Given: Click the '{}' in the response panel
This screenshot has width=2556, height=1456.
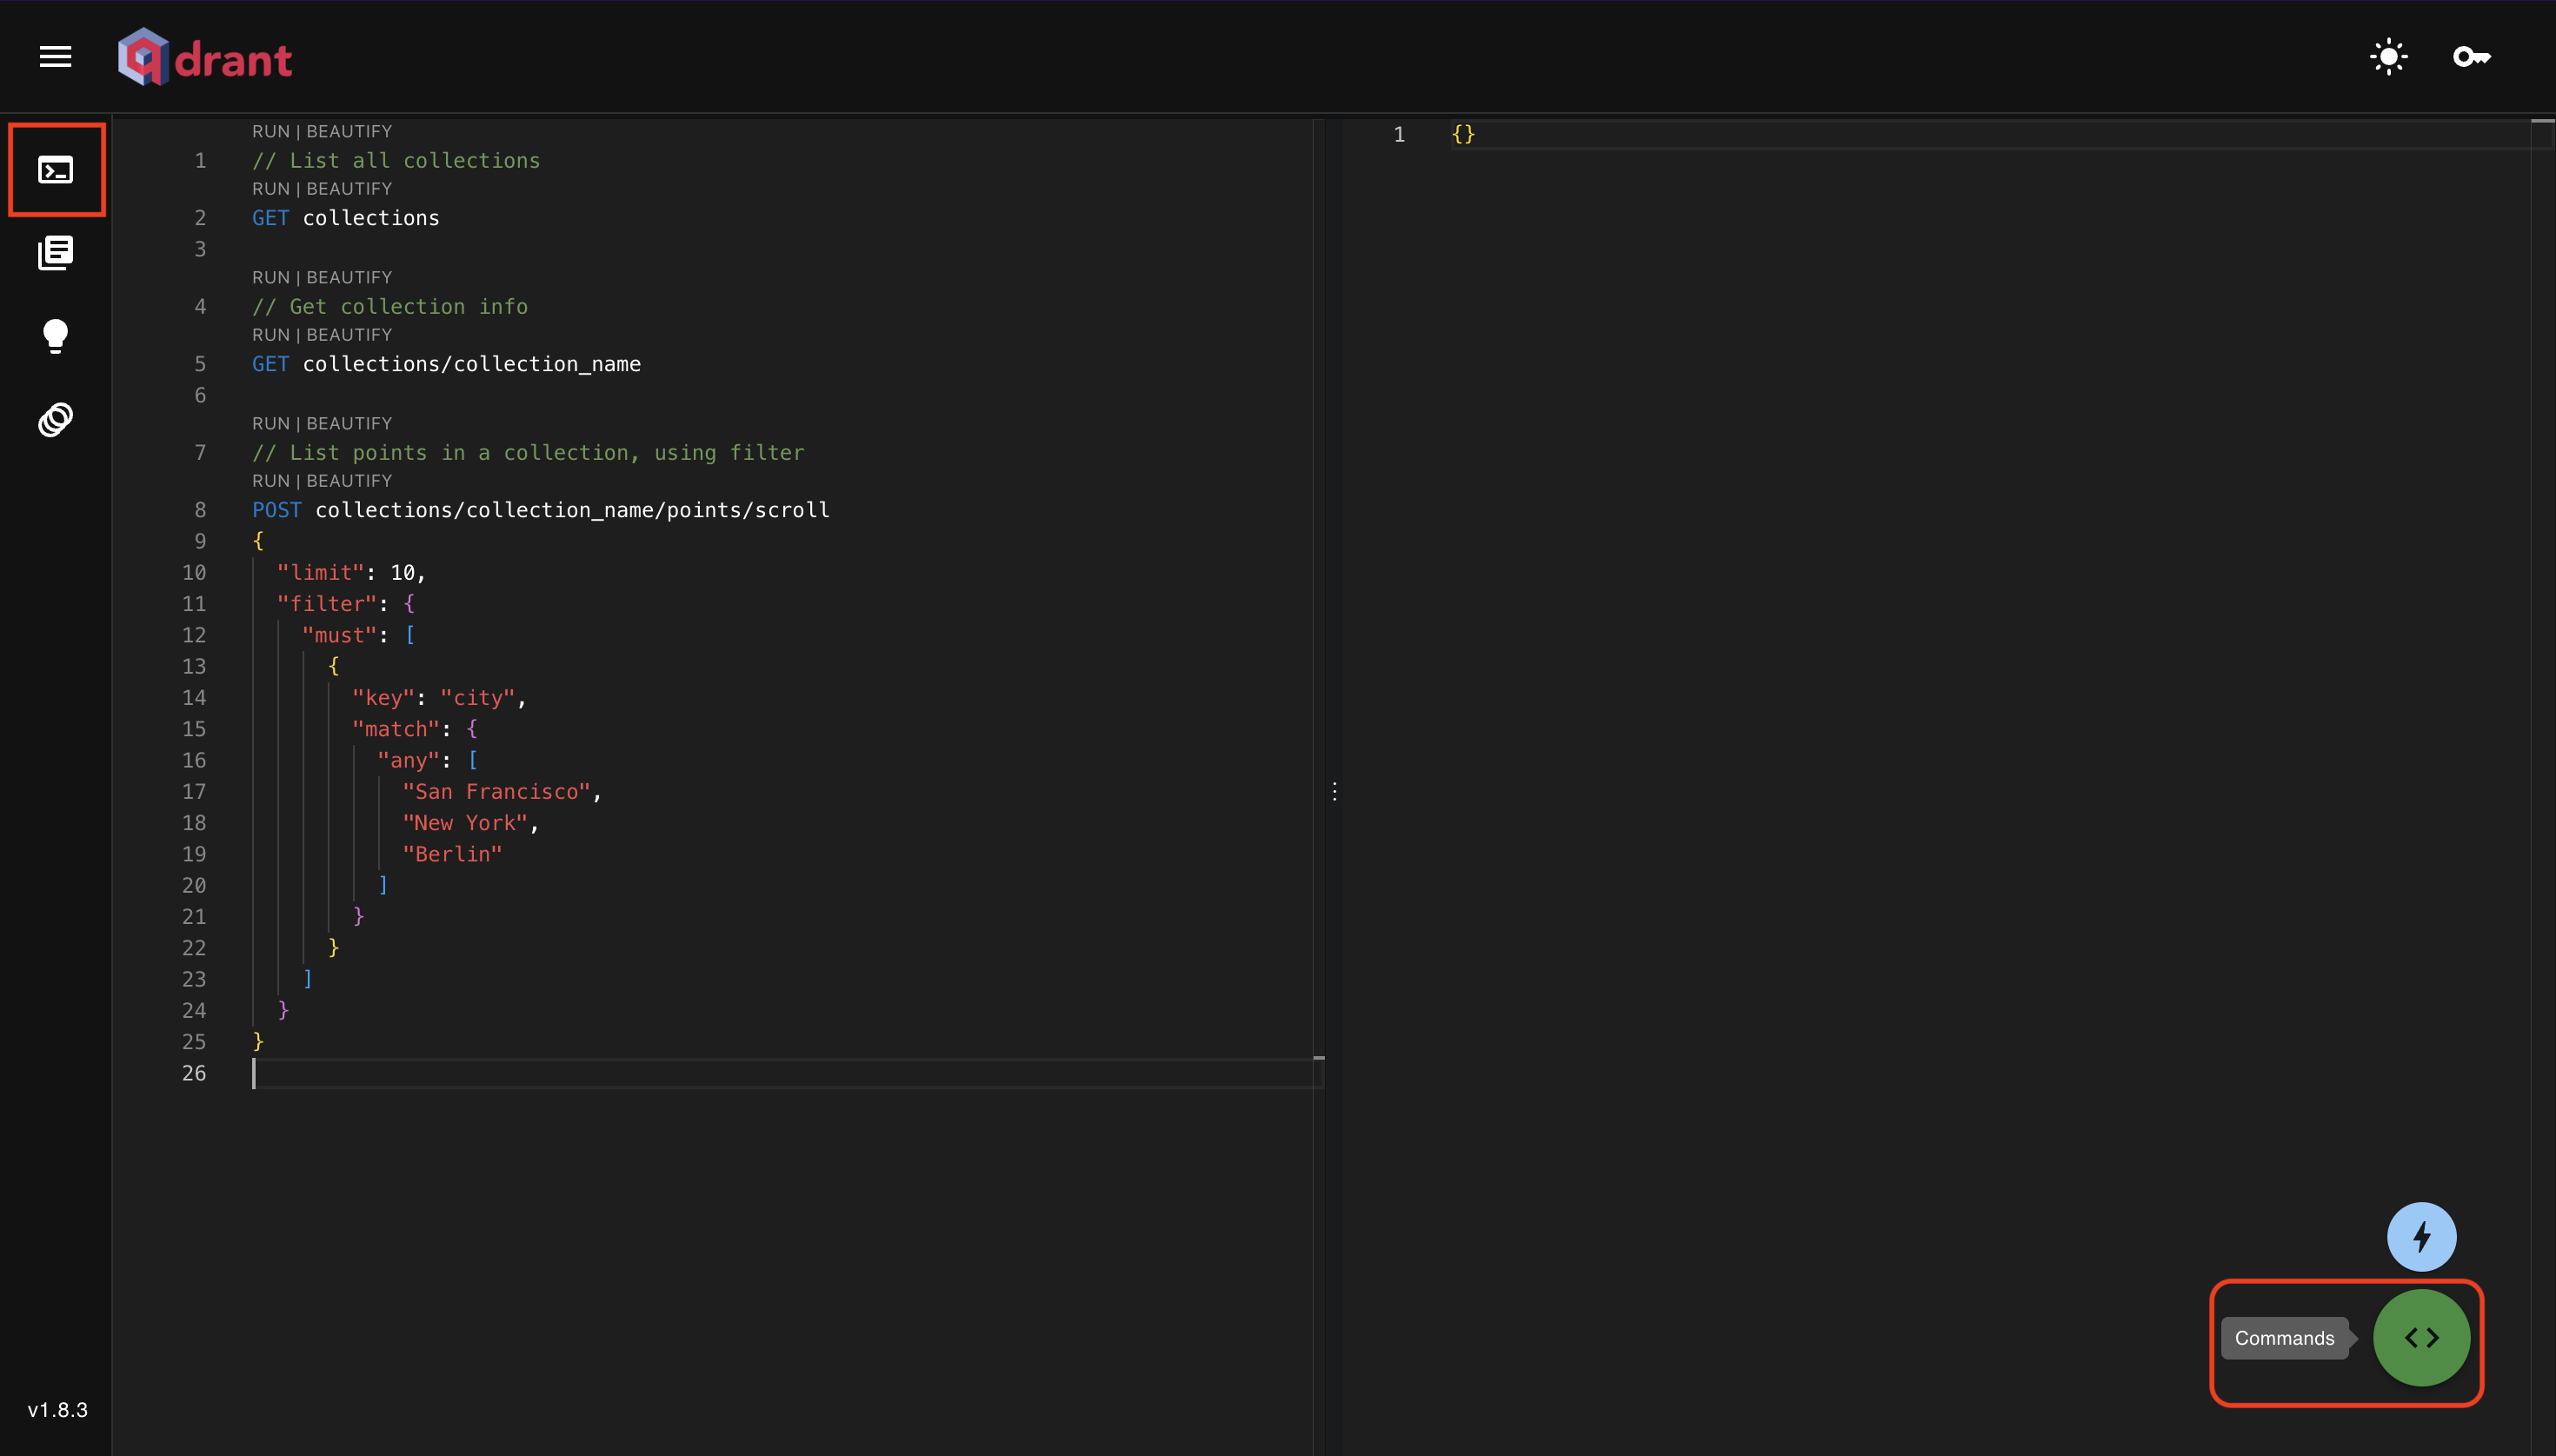Looking at the screenshot, I should (1463, 134).
